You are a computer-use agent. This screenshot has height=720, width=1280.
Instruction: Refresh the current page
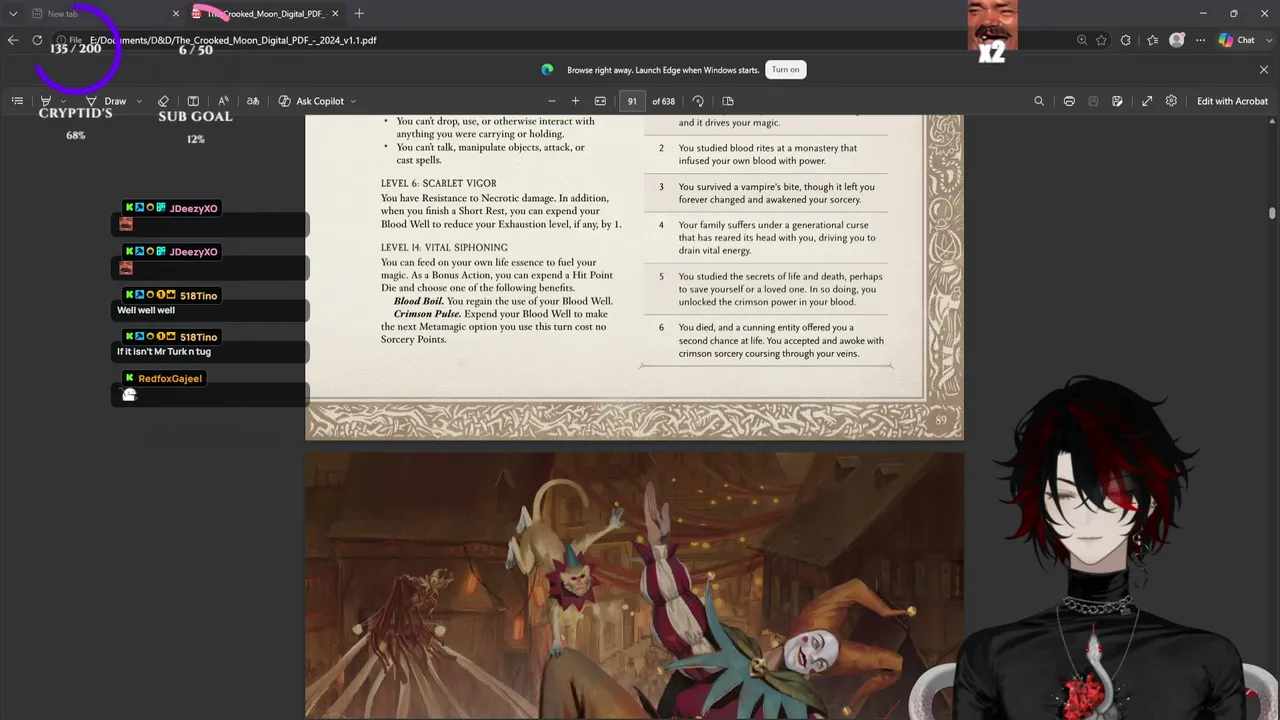[37, 40]
